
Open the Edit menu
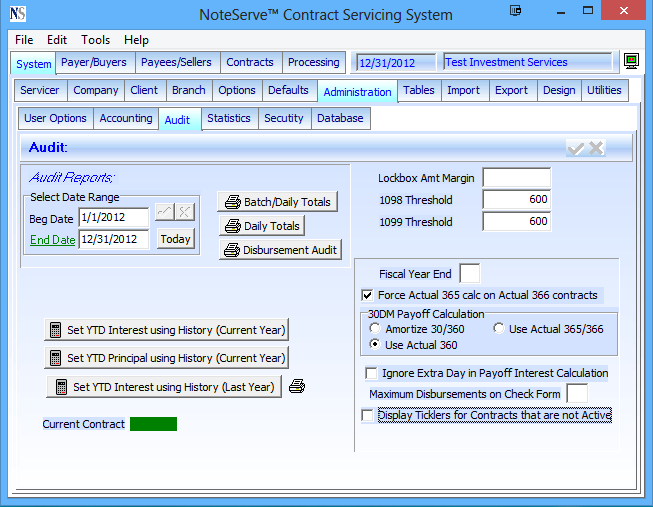click(57, 40)
